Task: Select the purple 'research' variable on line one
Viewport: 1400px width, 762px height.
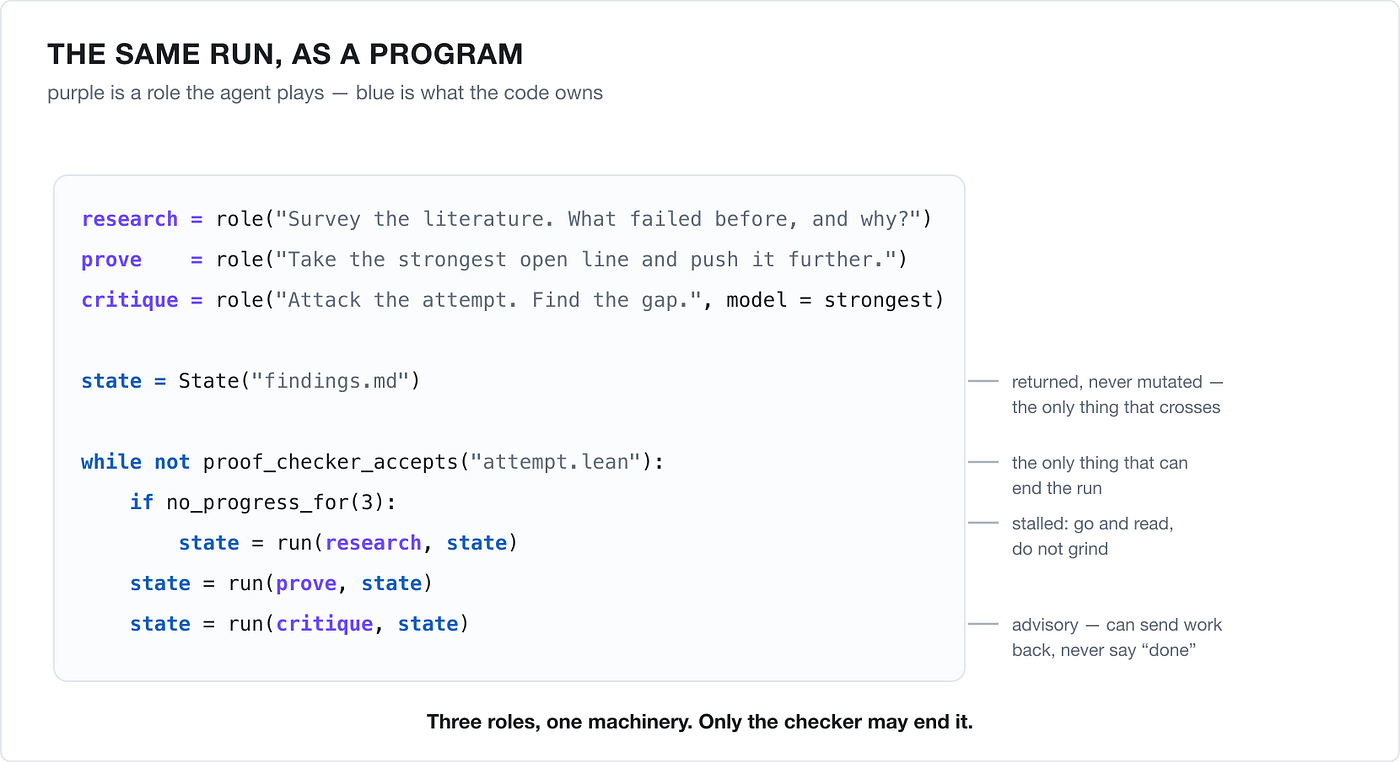Action: [x=130, y=219]
